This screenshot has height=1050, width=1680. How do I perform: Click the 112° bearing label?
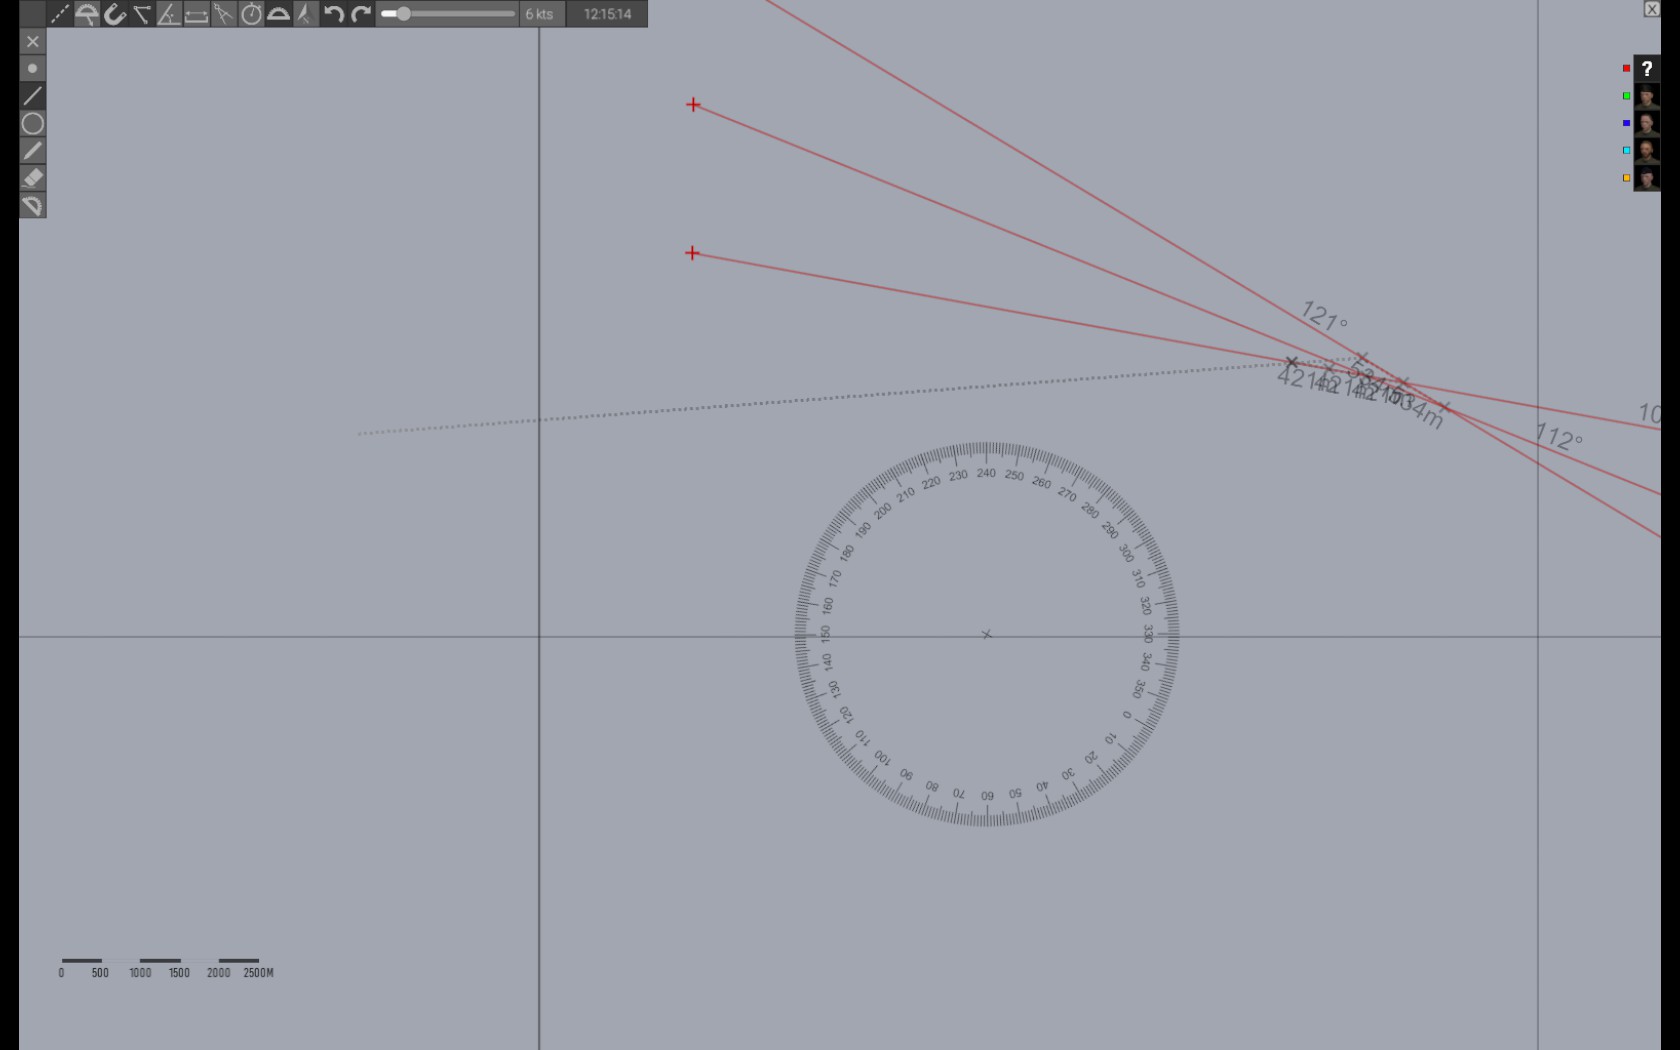coord(1559,437)
